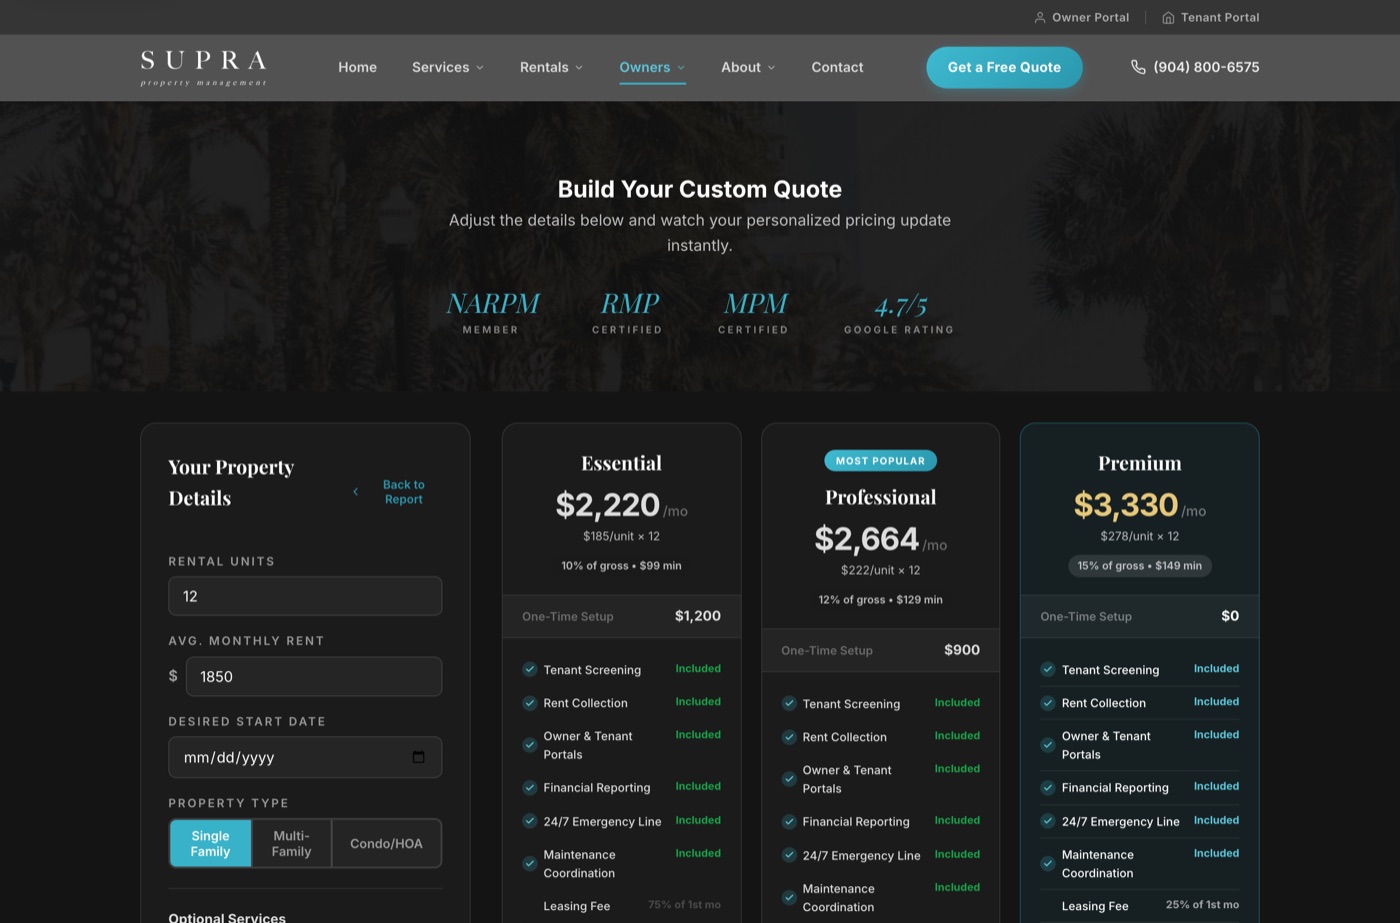Go to the Home page
The image size is (1400, 923).
click(x=357, y=67)
